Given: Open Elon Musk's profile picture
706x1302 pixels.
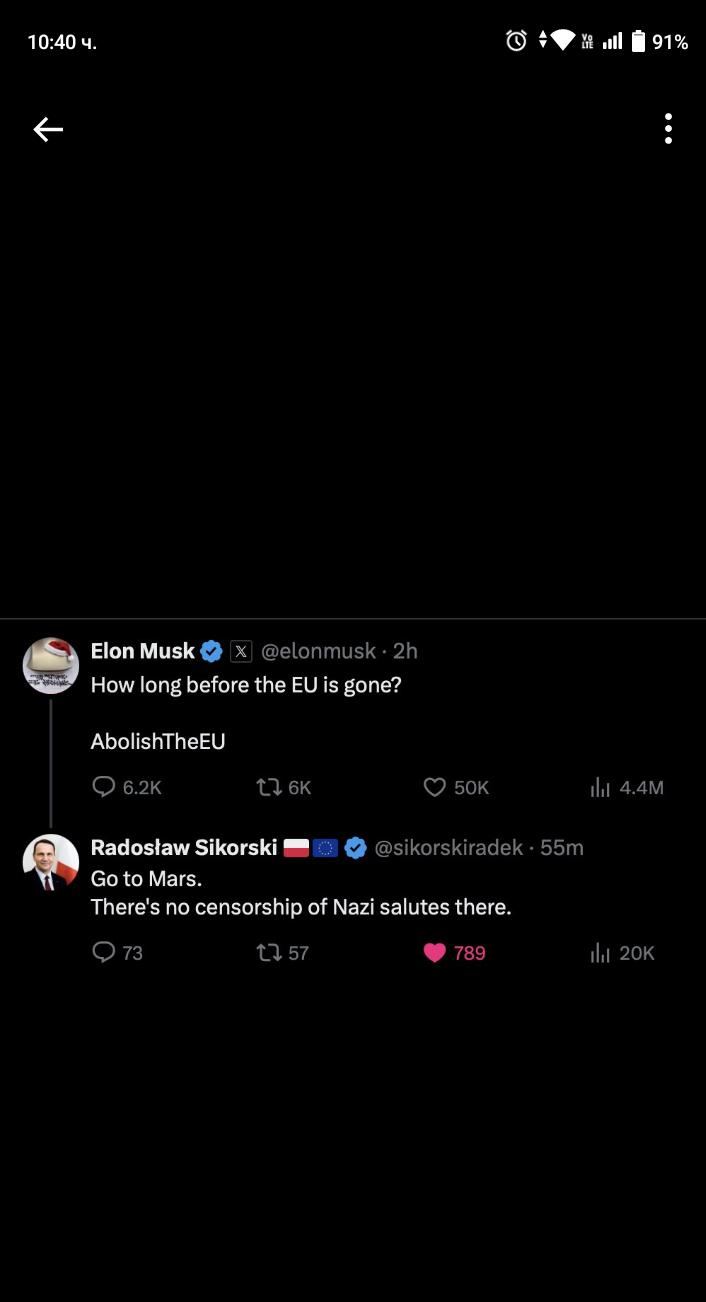Looking at the screenshot, I should coord(51,665).
